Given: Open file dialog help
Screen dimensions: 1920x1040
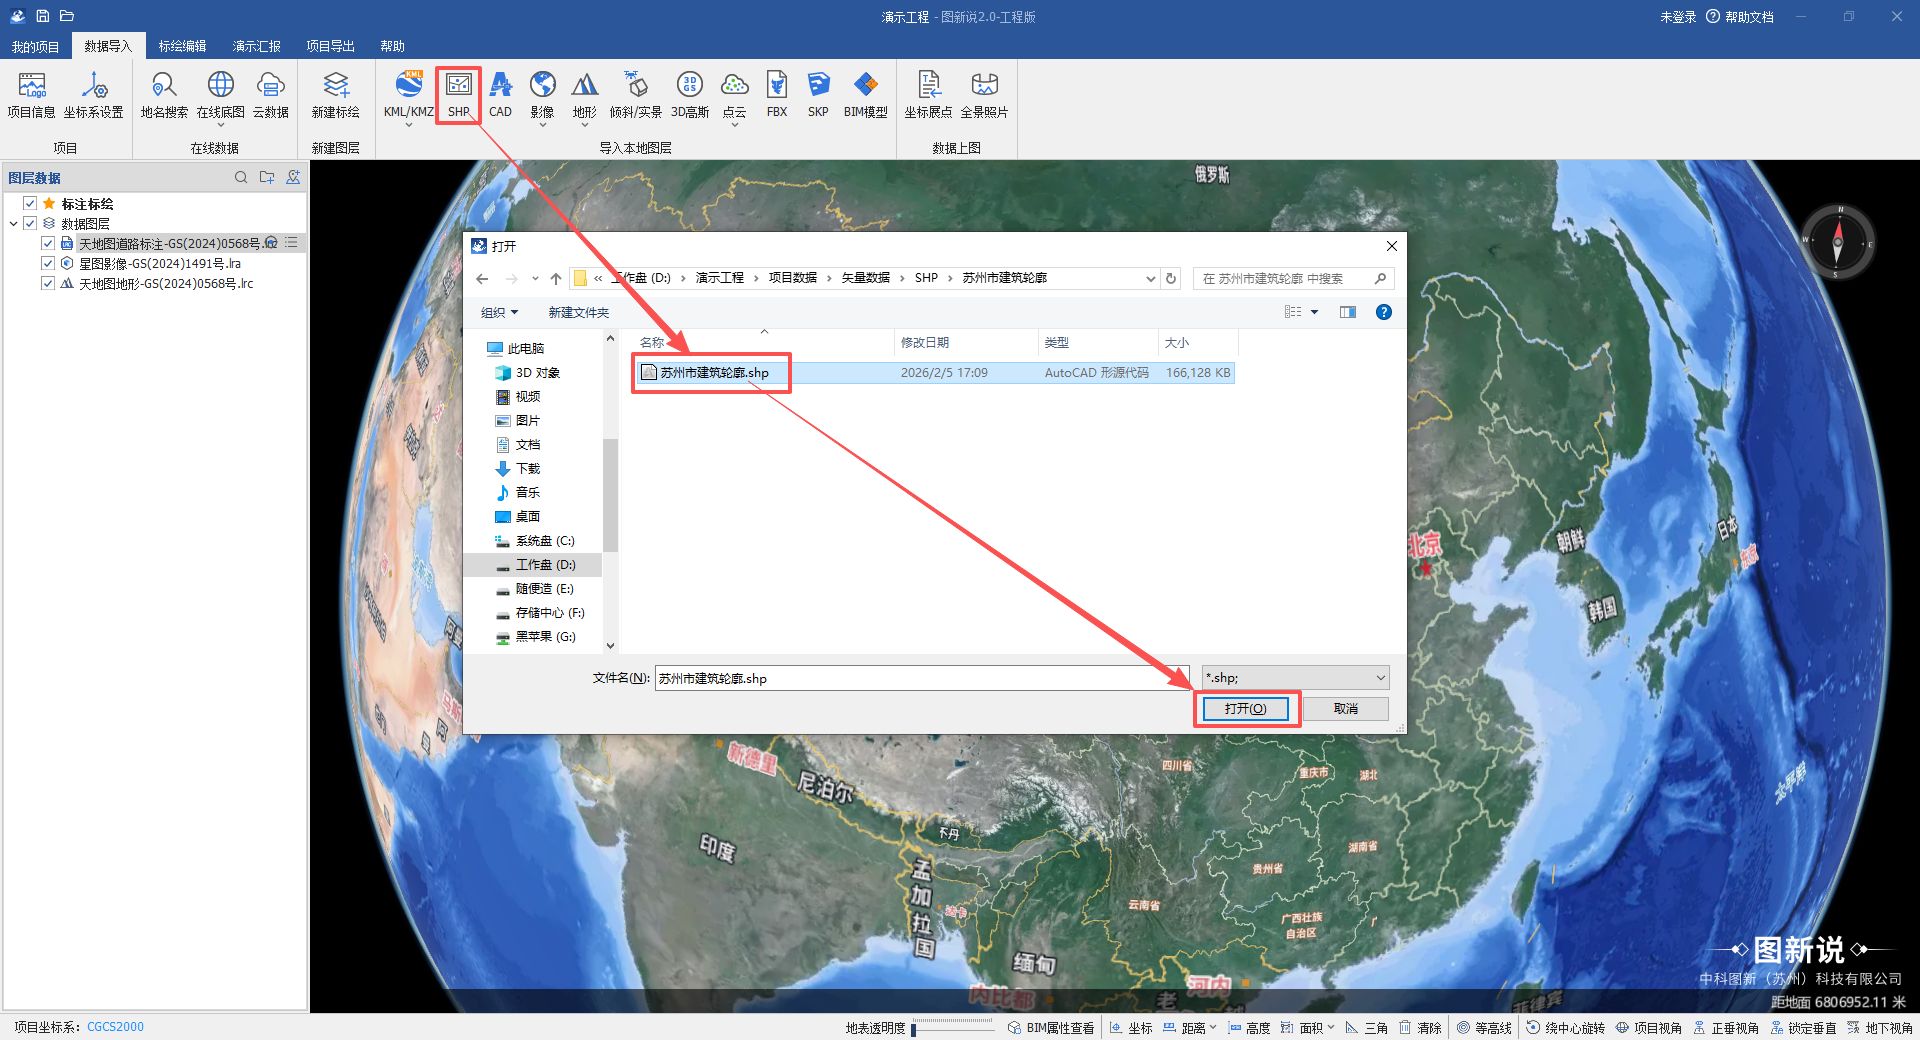Looking at the screenshot, I should (1384, 312).
